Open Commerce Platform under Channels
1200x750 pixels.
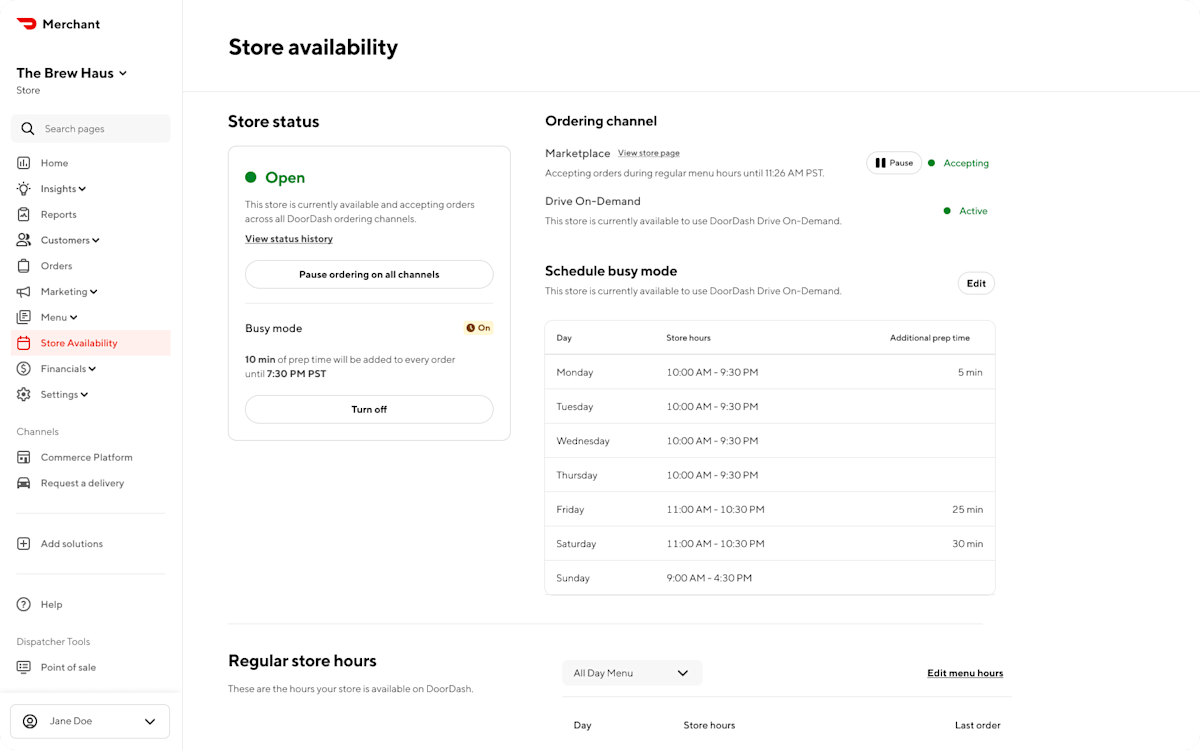tap(25, 457)
